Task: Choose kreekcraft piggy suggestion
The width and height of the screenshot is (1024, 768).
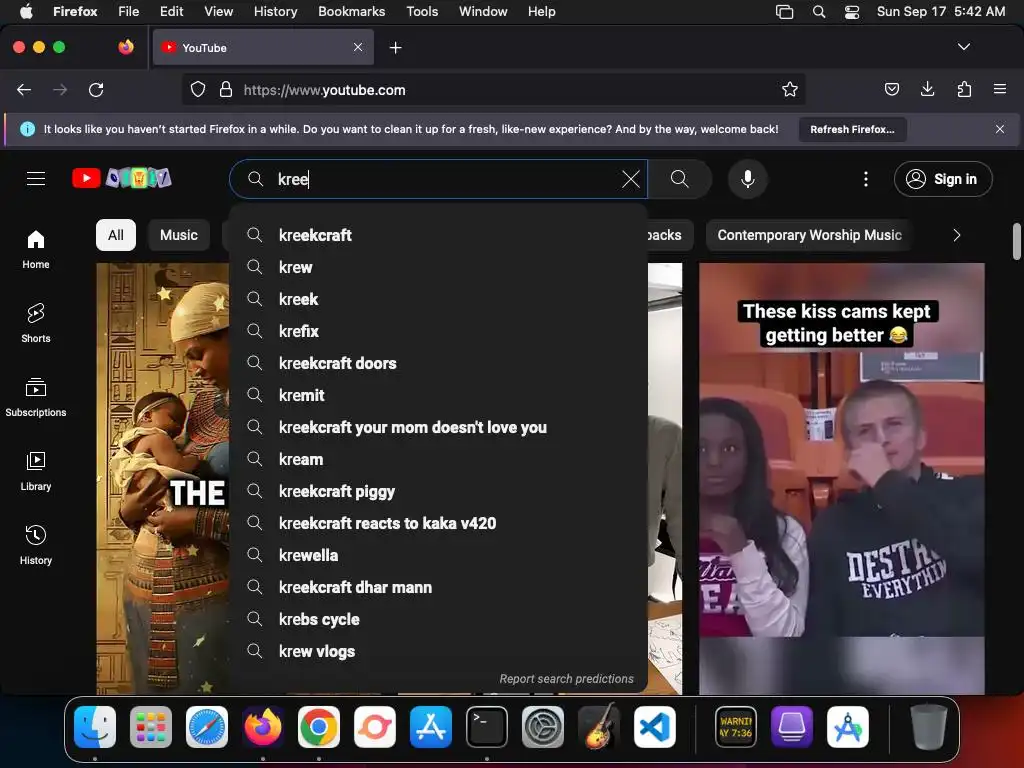Action: (438, 491)
